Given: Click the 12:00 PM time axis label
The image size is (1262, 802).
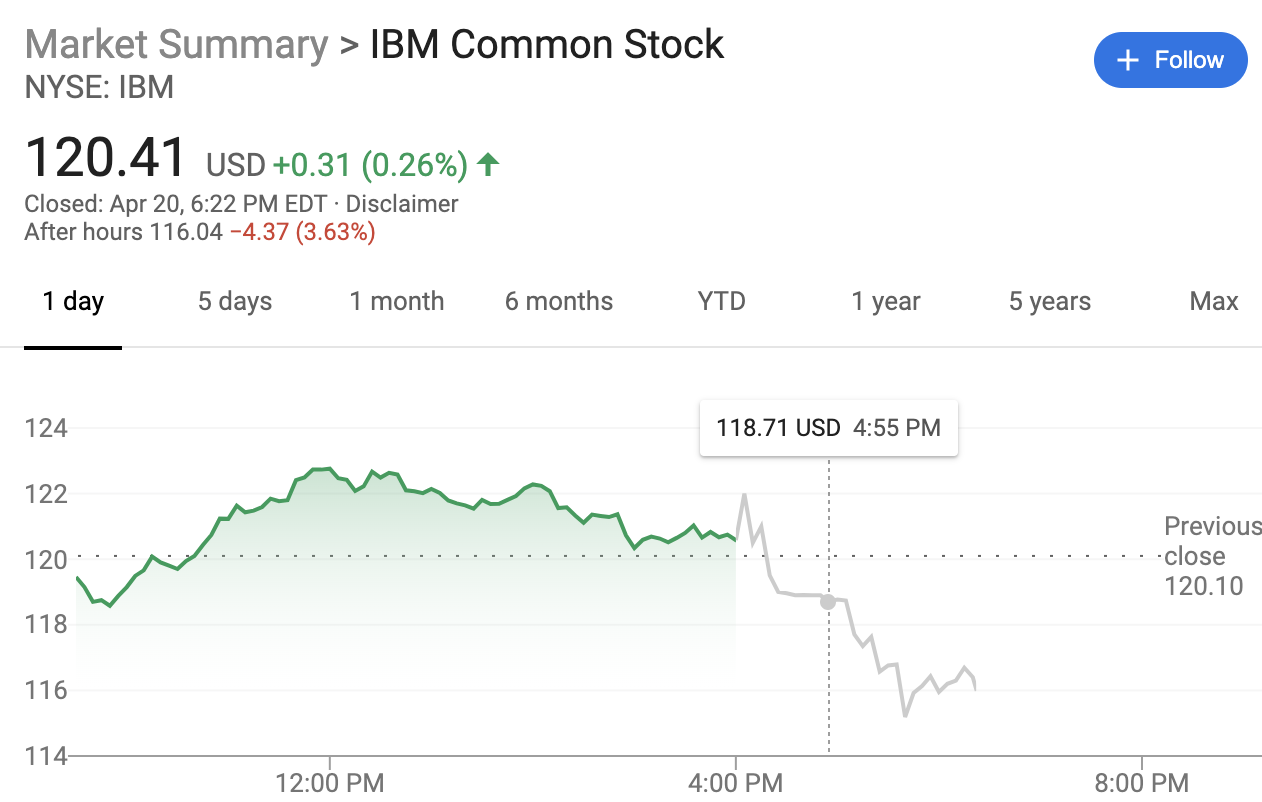Looking at the screenshot, I should (x=330, y=782).
